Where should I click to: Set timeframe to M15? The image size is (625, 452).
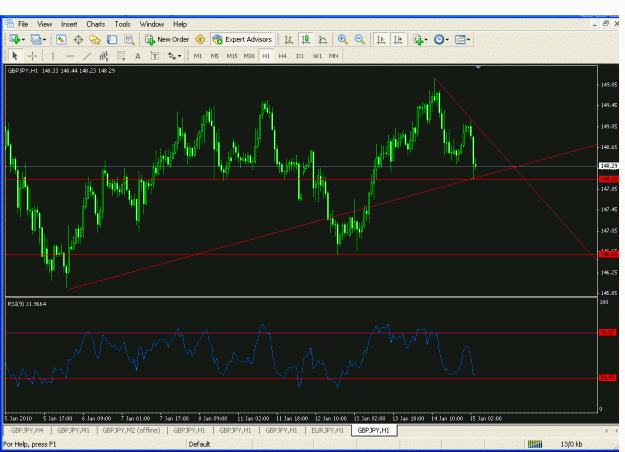232,56
